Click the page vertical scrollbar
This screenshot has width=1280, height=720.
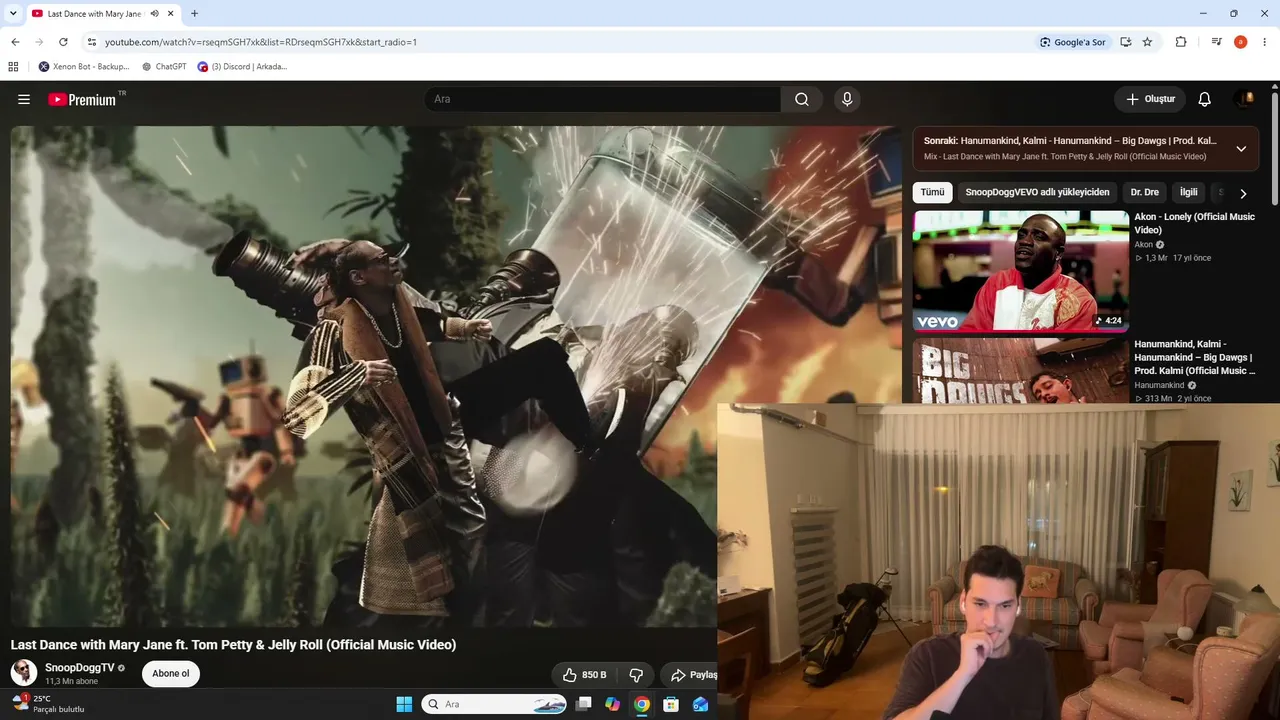tap(1275, 150)
